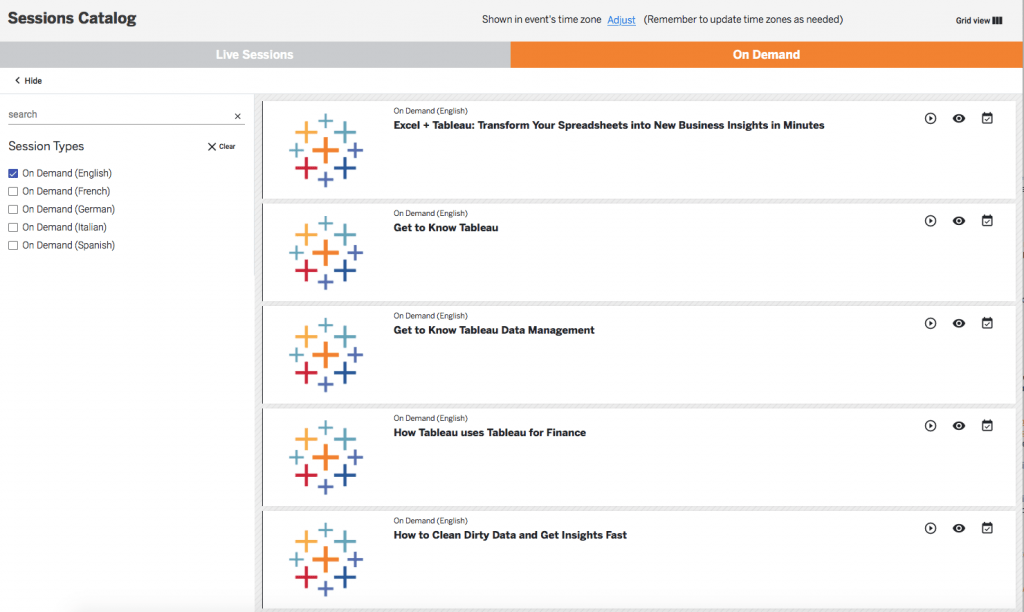
Task: Tick On Demand (German) session type
Action: (x=13, y=209)
